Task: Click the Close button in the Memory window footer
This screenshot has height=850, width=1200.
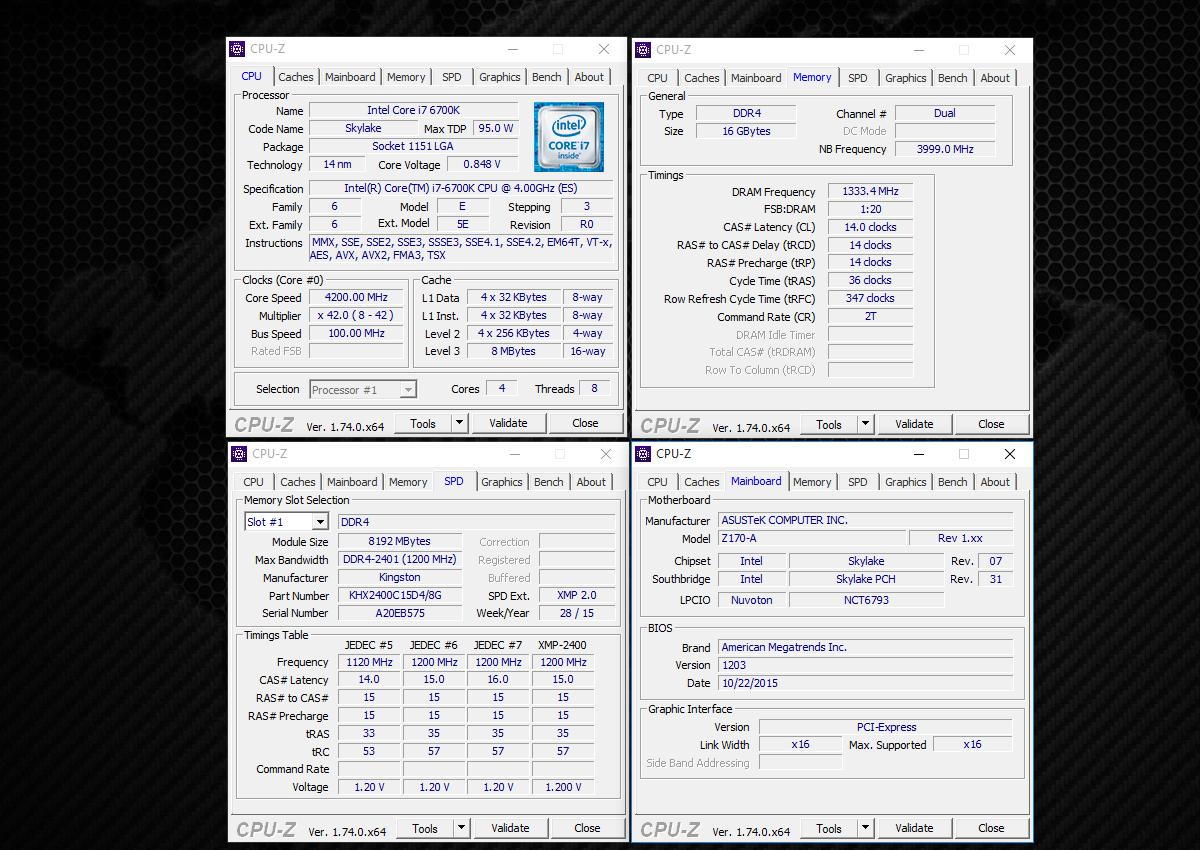Action: (x=991, y=424)
